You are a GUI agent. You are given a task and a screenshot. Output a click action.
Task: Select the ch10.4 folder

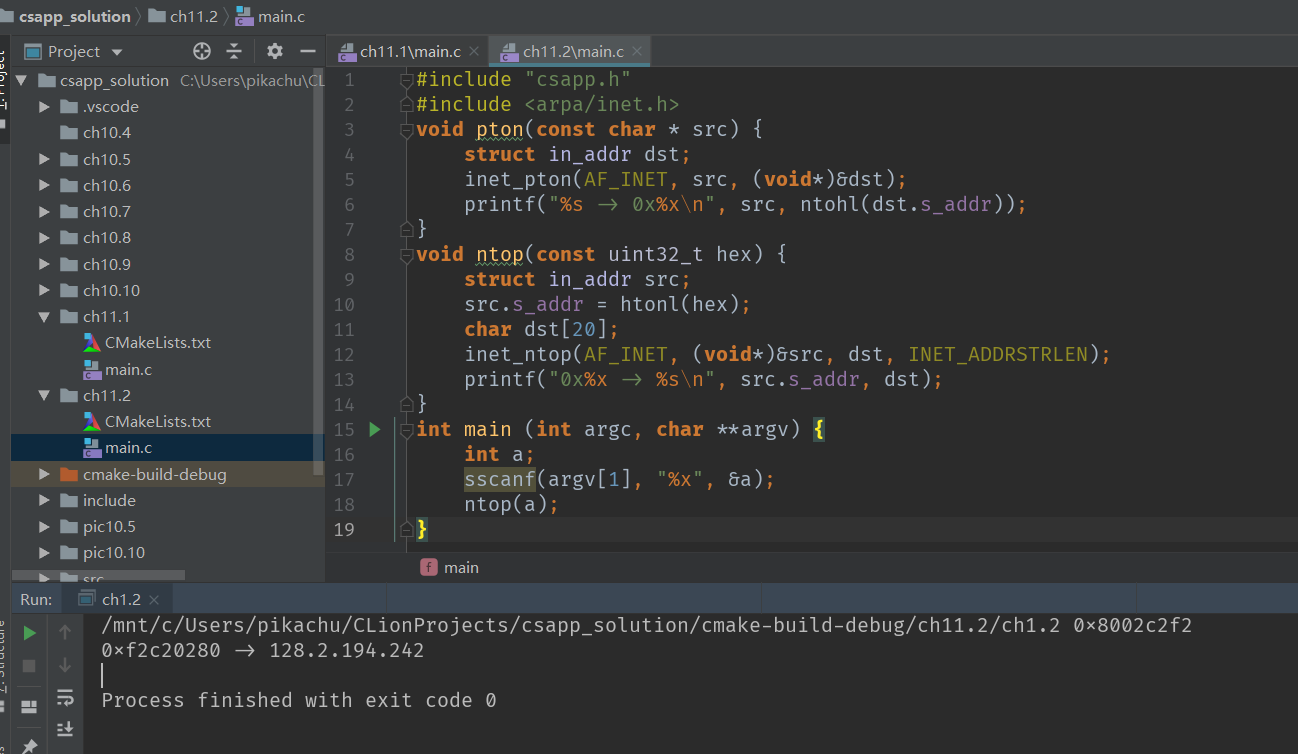point(106,132)
